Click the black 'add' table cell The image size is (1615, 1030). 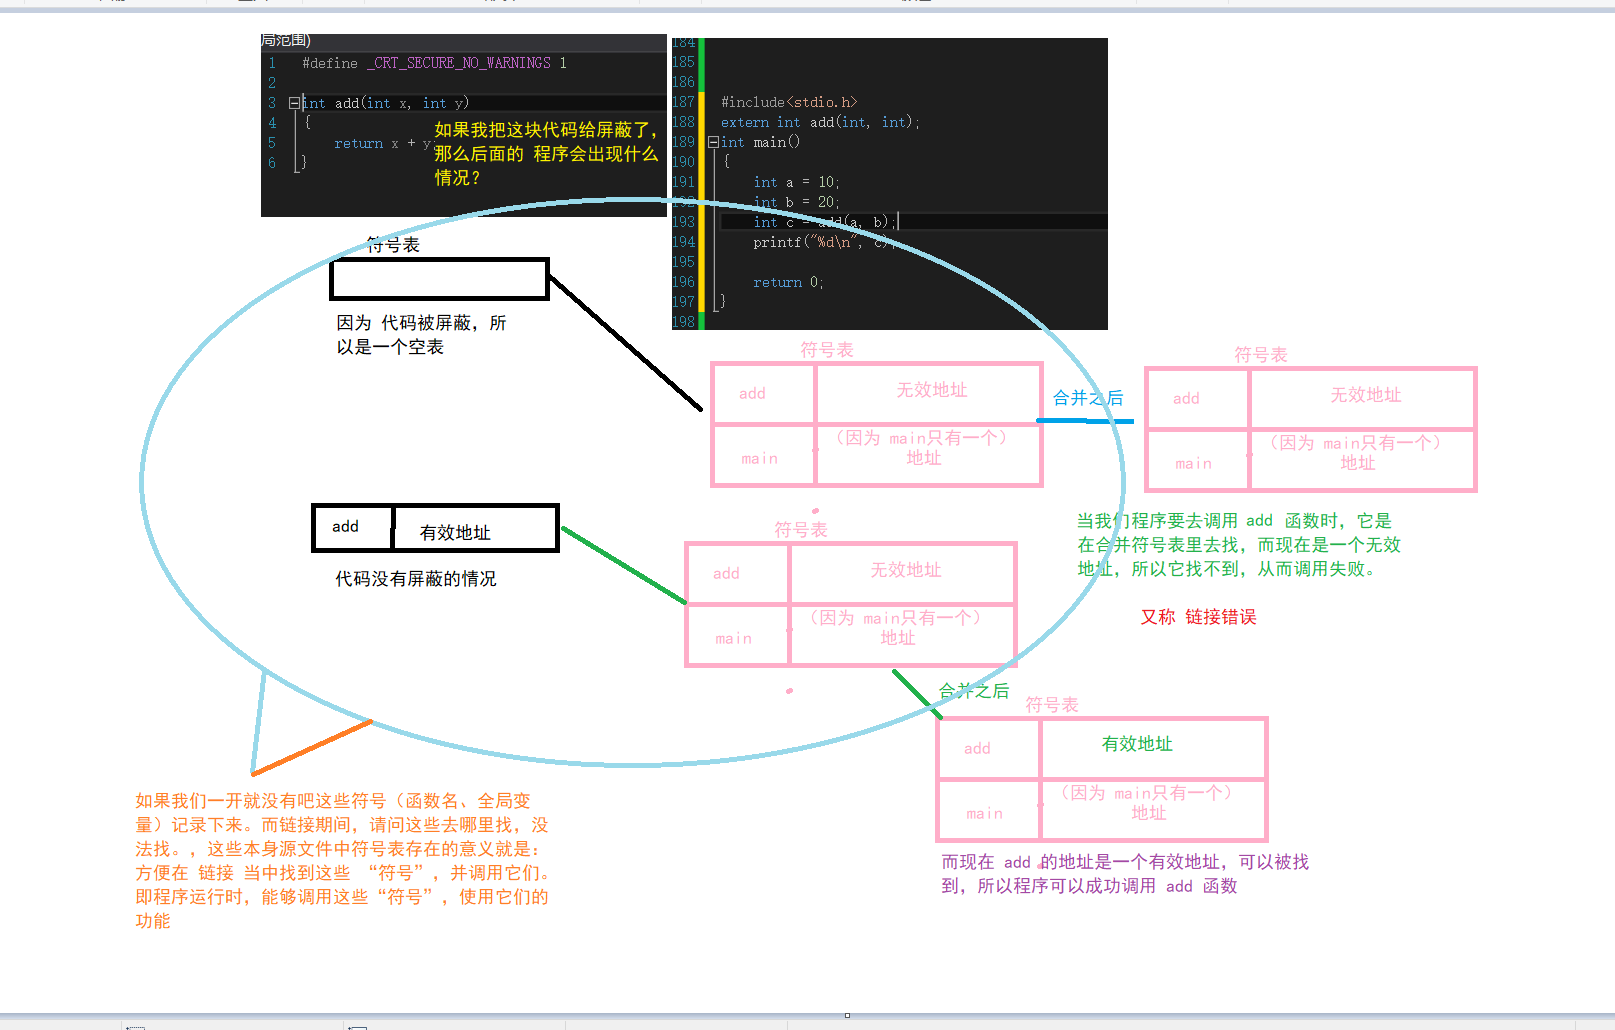pos(352,527)
